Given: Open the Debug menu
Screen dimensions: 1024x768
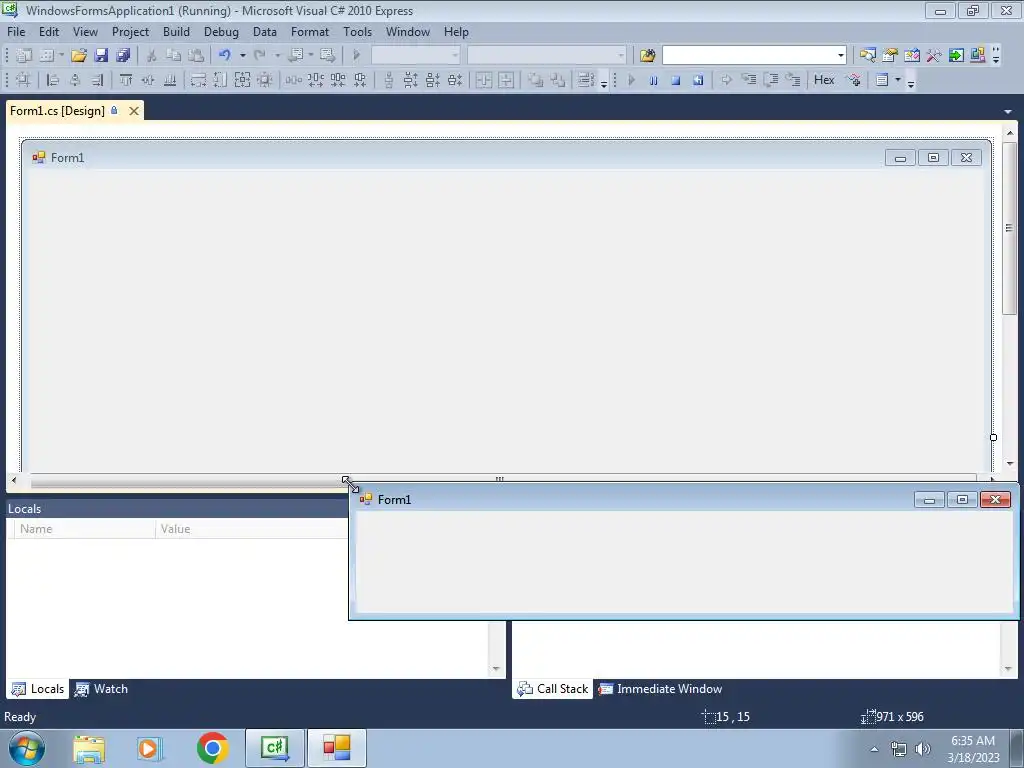Looking at the screenshot, I should (221, 32).
